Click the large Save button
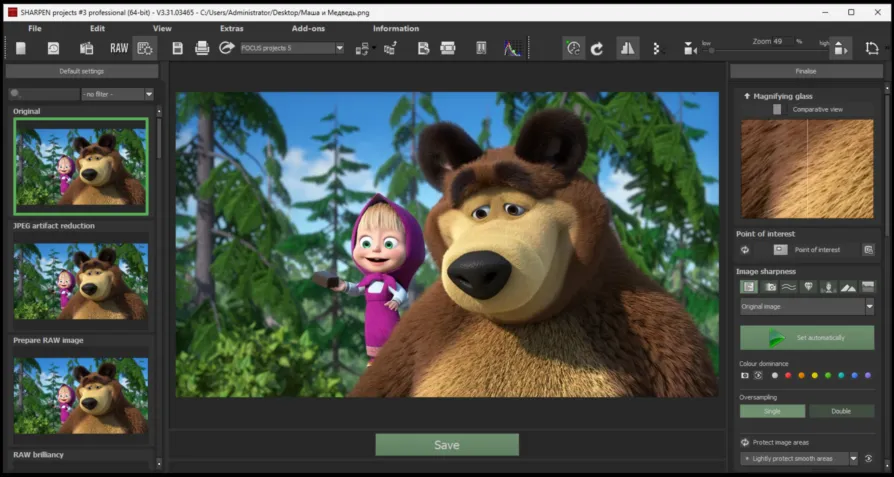The width and height of the screenshot is (894, 477). point(447,445)
